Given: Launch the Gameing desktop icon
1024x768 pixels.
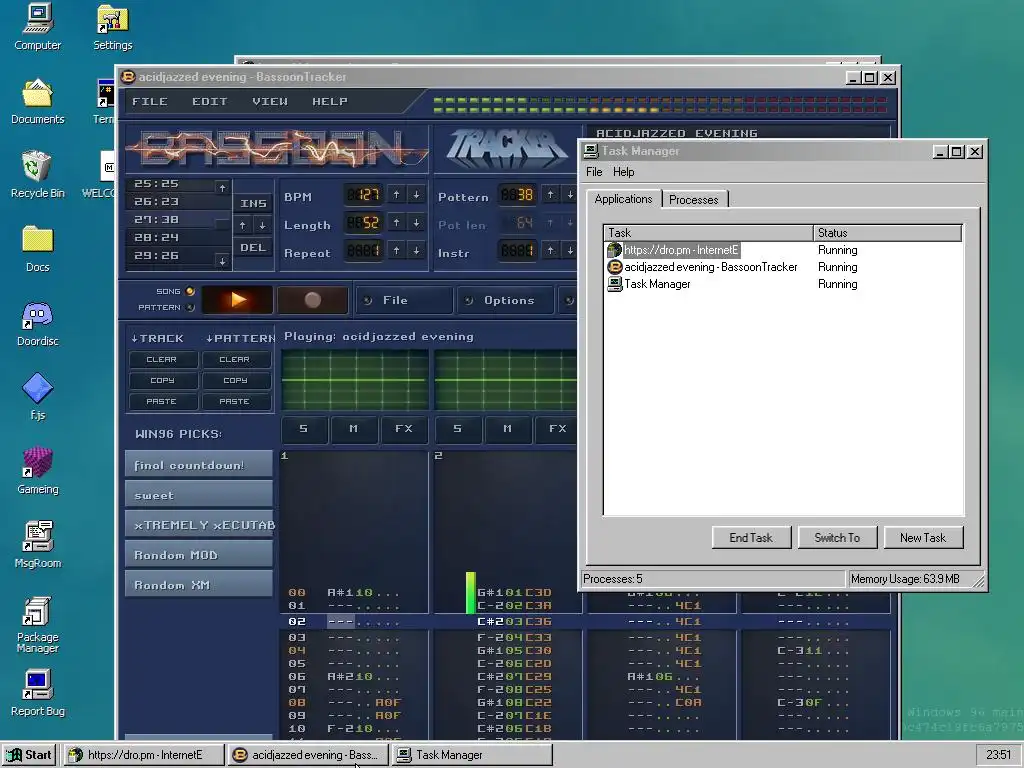Looking at the screenshot, I should click(x=37, y=470).
